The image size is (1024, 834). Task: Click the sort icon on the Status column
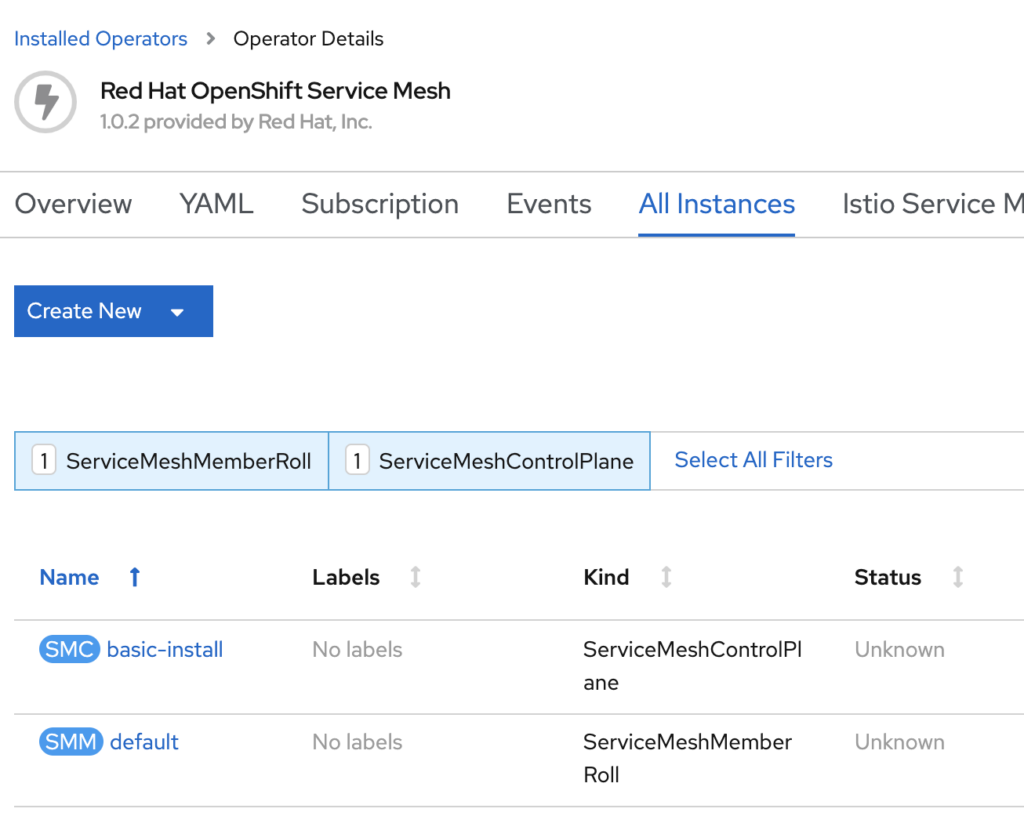click(x=958, y=577)
